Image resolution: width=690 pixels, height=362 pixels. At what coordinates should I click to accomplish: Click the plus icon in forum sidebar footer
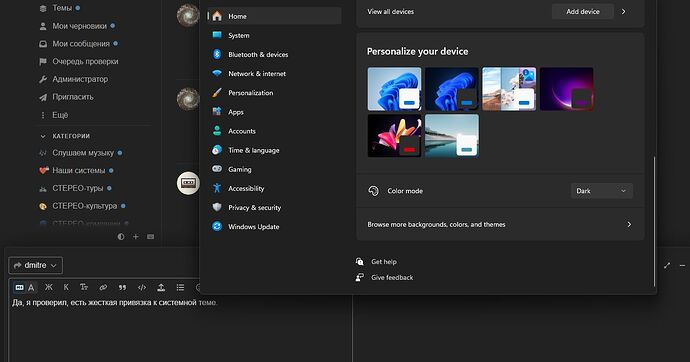pos(136,237)
